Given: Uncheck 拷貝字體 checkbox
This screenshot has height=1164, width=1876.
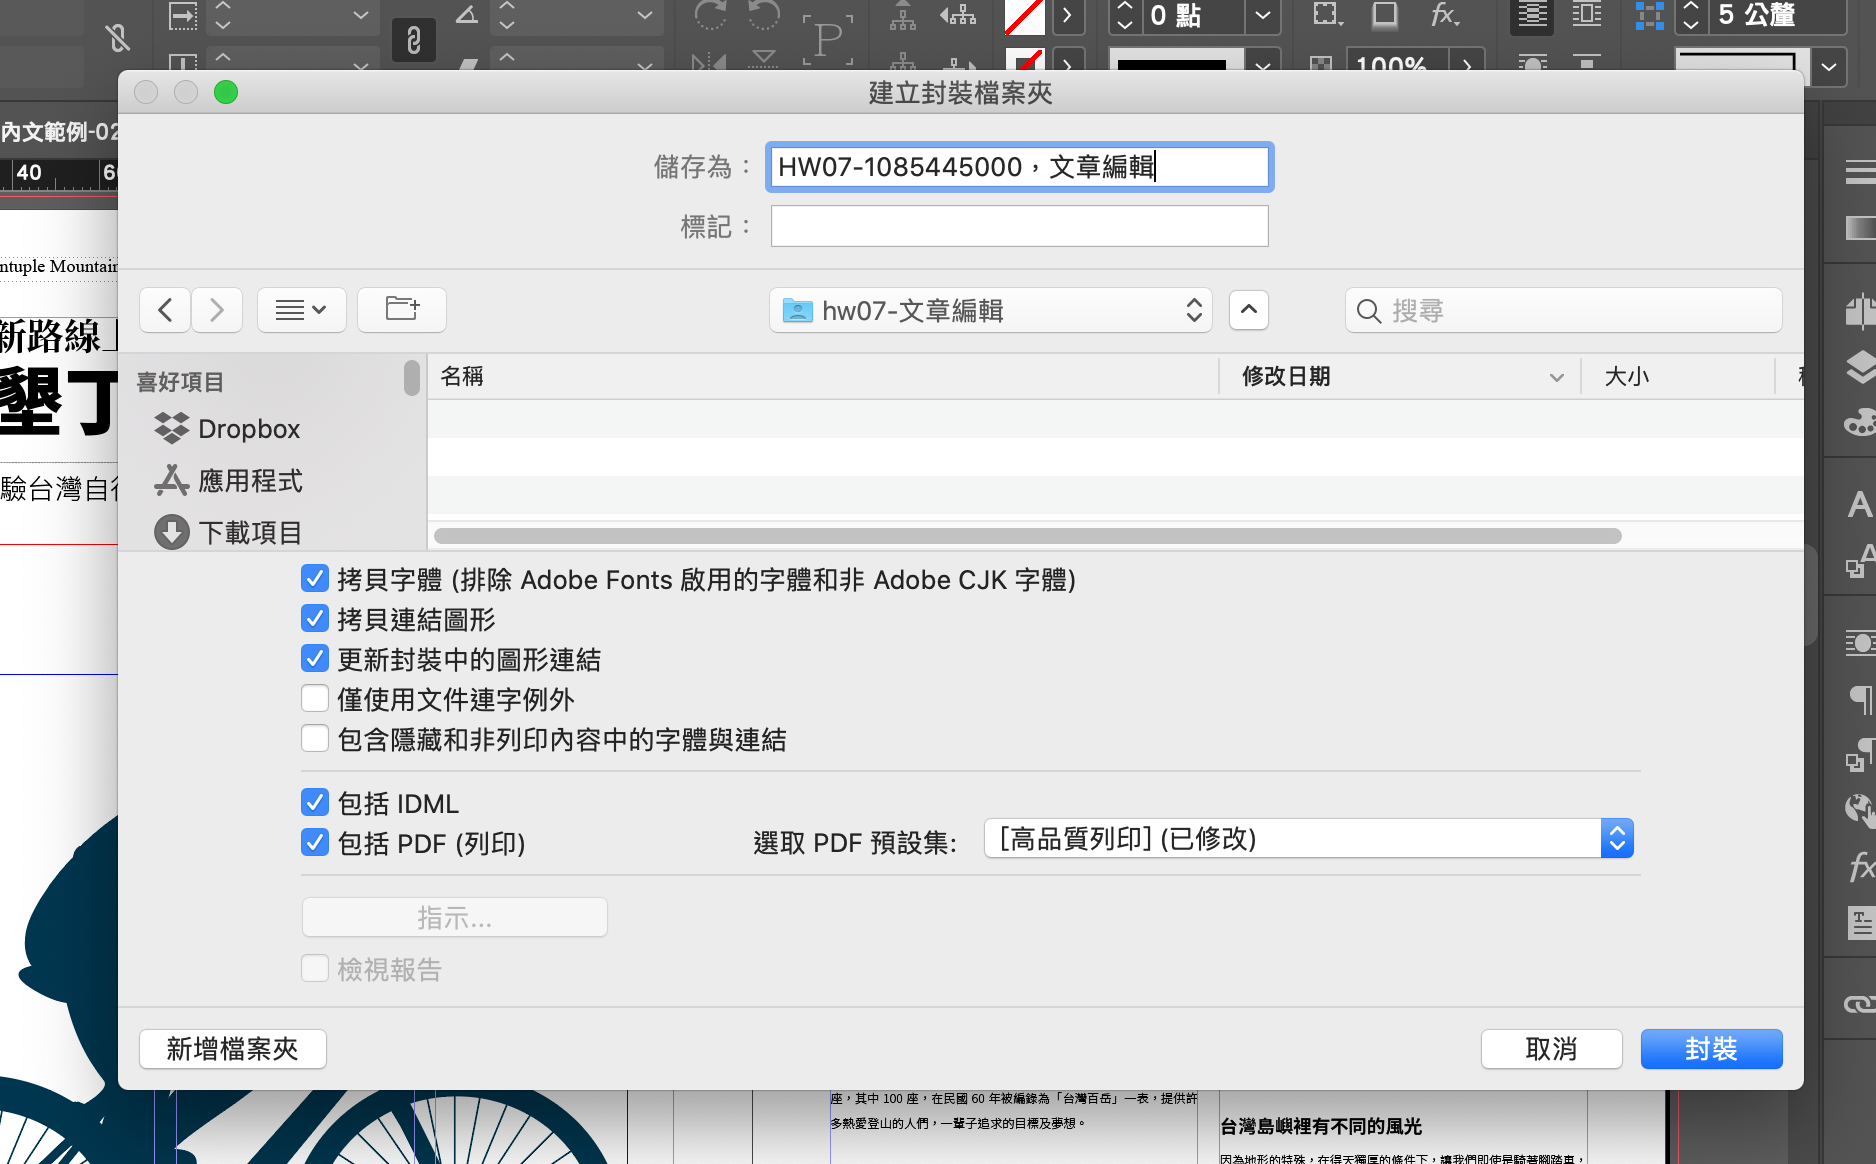Looking at the screenshot, I should (x=315, y=579).
